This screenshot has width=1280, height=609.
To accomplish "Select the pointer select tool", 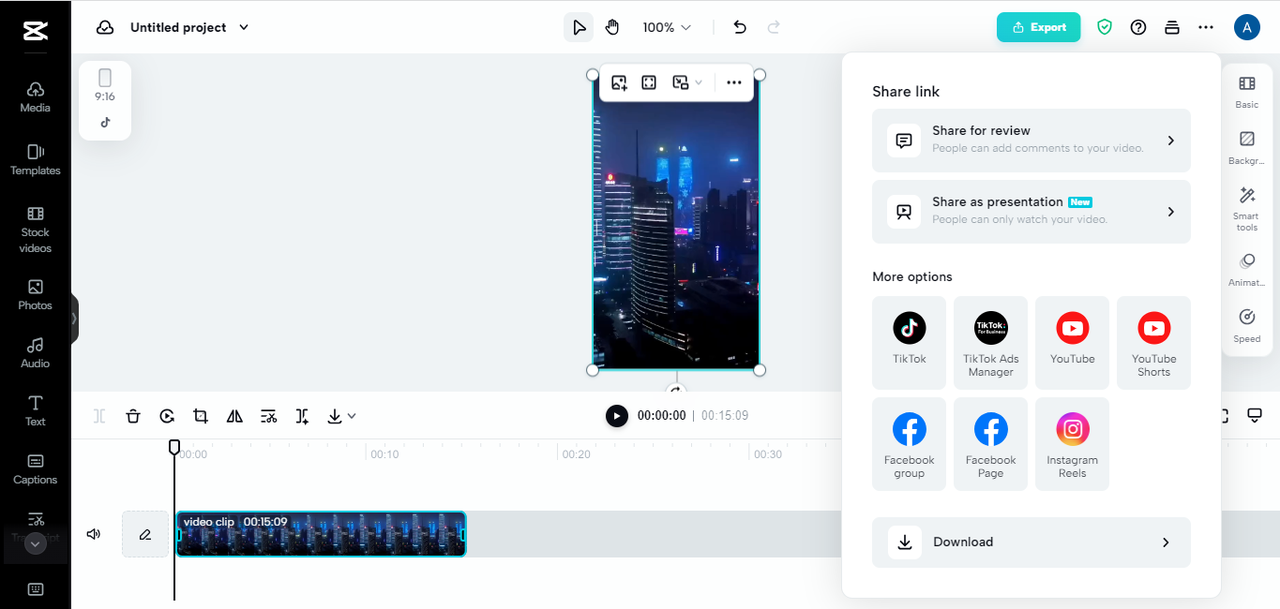I will [578, 27].
